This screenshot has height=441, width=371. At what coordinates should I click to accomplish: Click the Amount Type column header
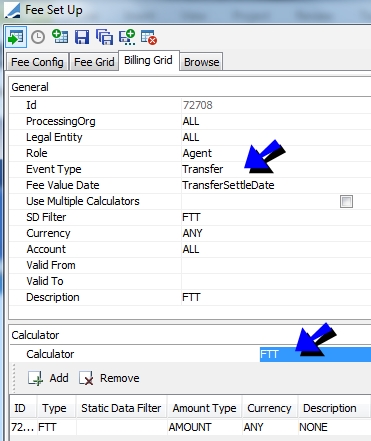204,408
